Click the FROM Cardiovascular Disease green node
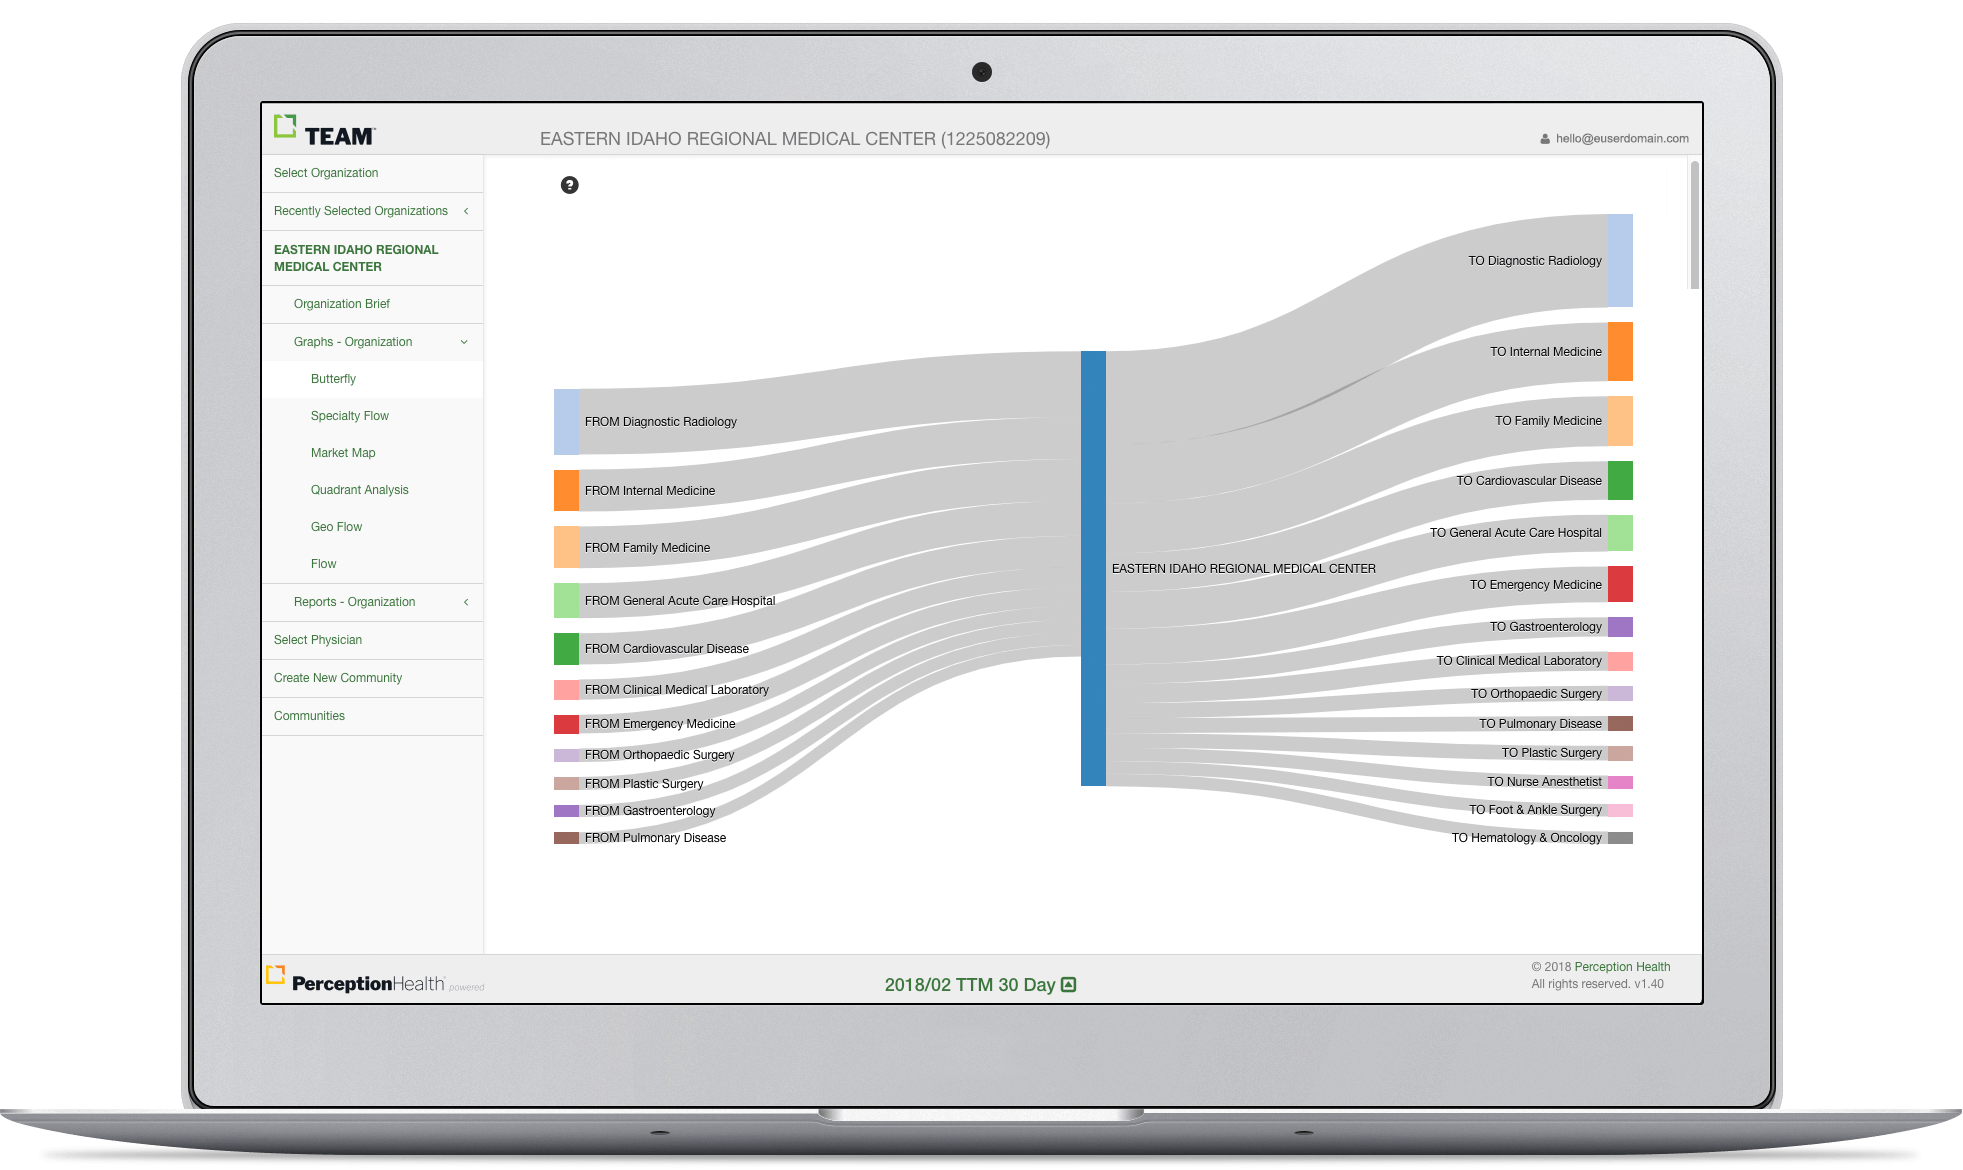This screenshot has height=1170, width=1963. click(x=566, y=649)
